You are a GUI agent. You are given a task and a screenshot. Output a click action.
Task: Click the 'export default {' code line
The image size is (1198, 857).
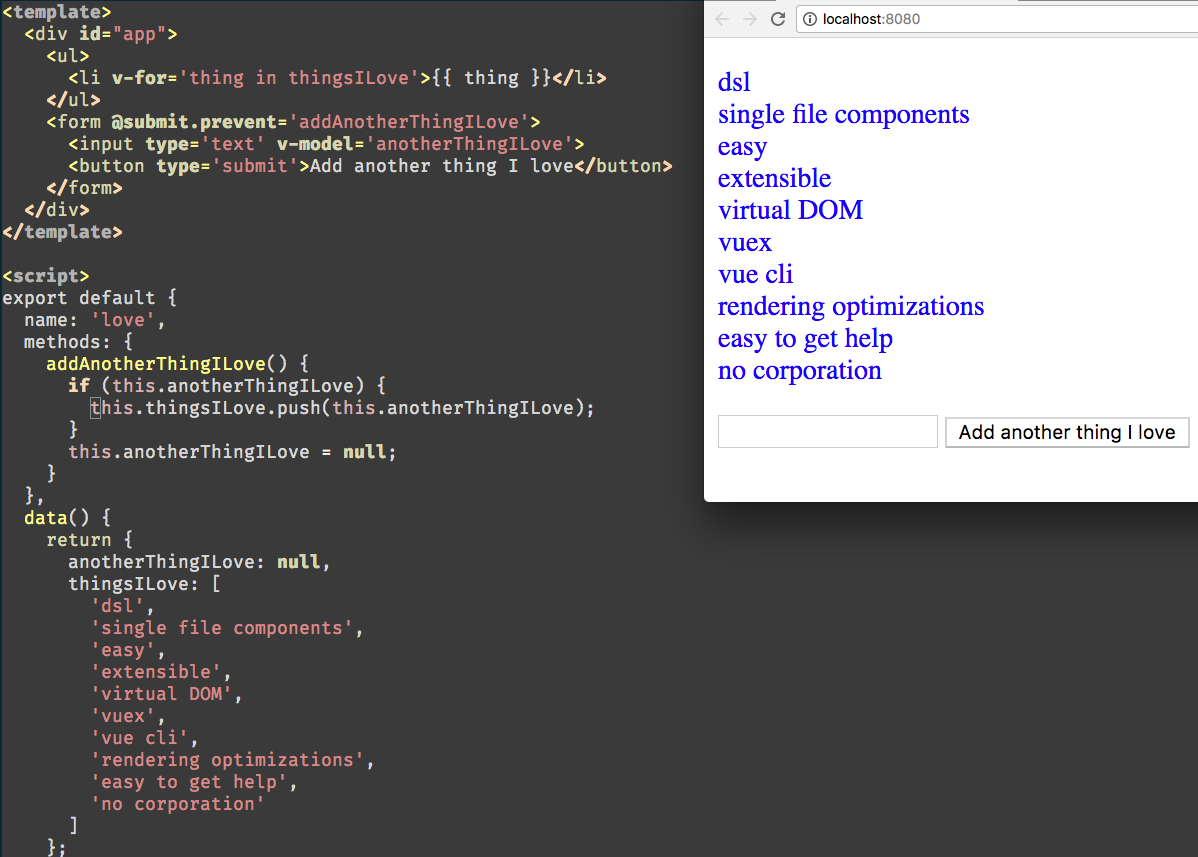(89, 298)
